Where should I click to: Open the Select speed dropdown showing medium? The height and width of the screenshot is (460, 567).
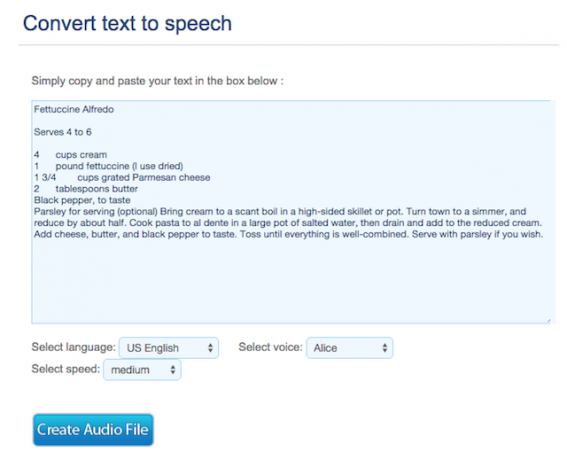[x=142, y=370]
